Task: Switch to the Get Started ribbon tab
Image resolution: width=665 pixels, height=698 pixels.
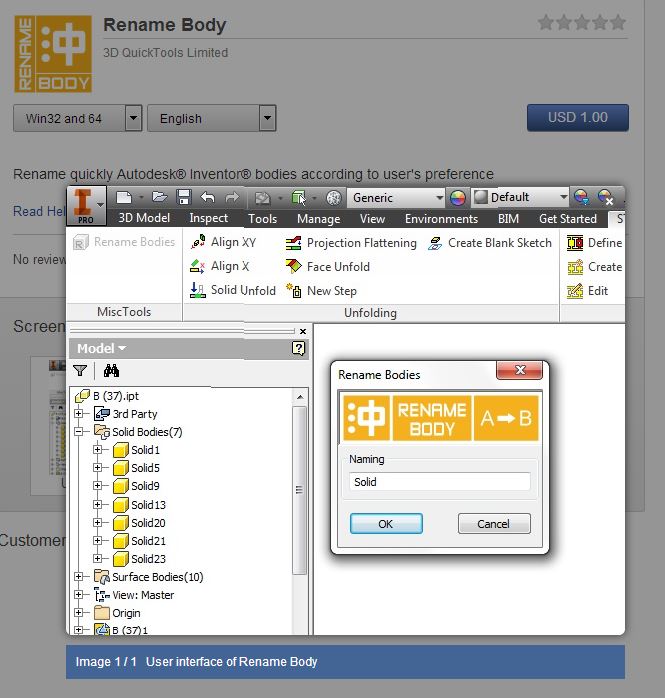Action: pyautogui.click(x=568, y=219)
